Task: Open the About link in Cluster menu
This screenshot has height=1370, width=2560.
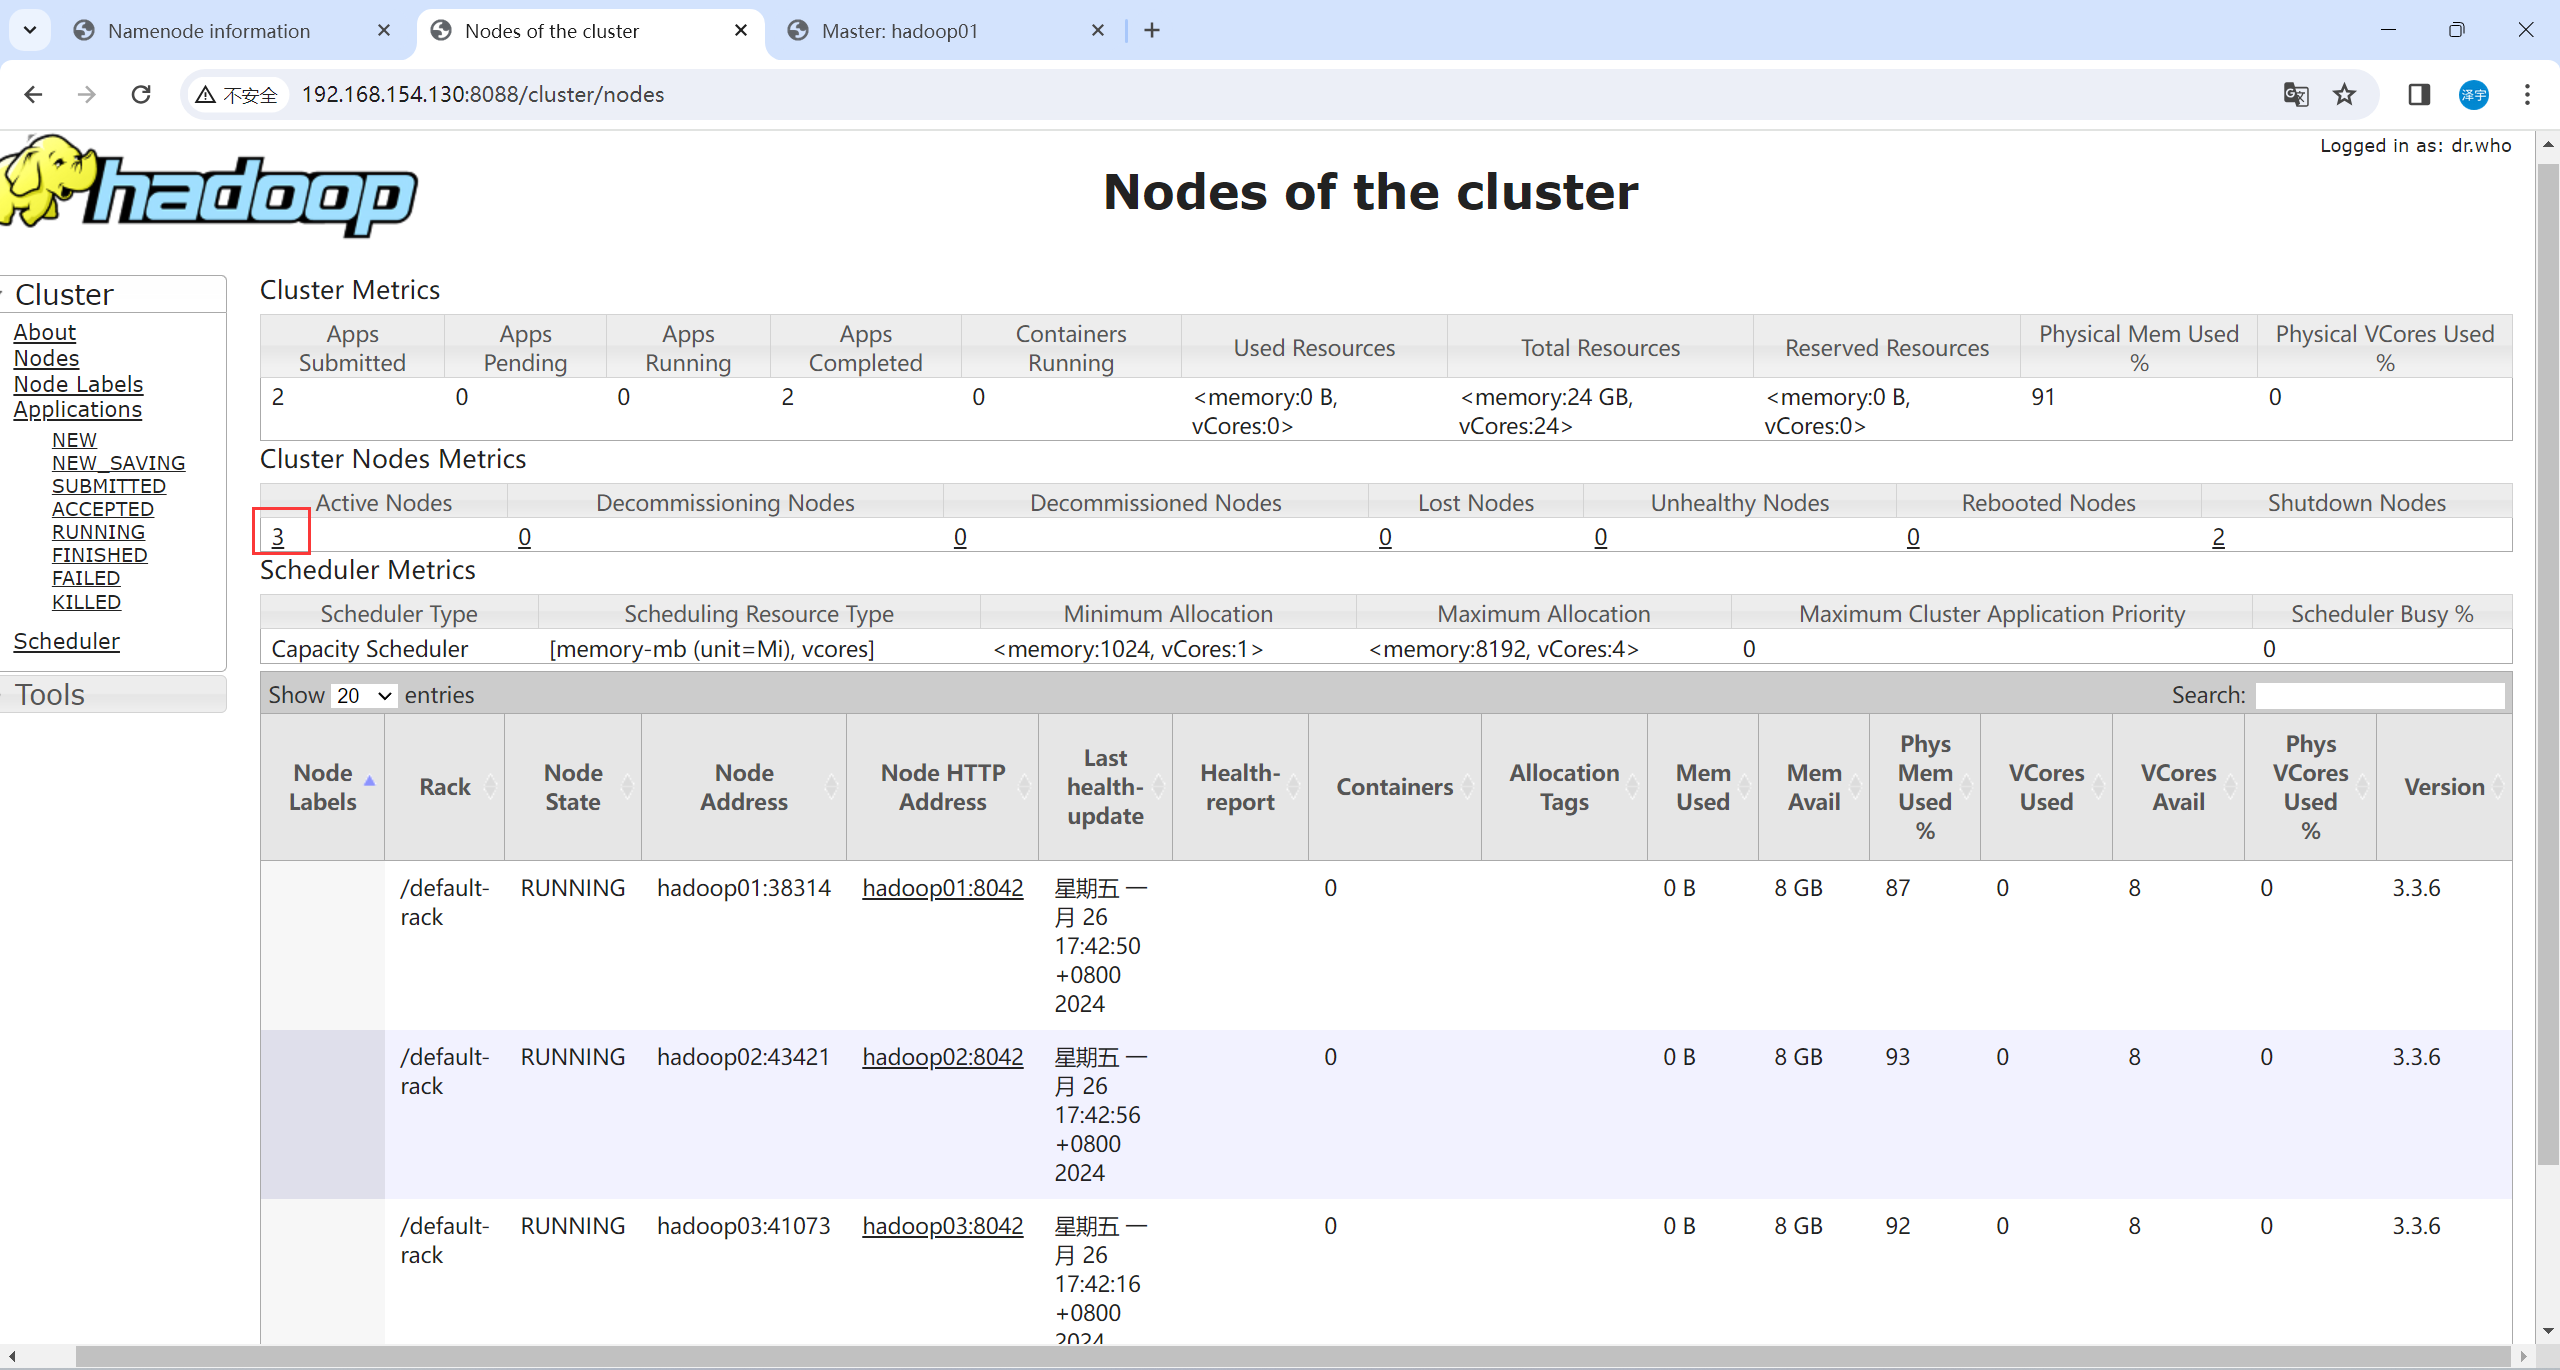Action: (45, 332)
